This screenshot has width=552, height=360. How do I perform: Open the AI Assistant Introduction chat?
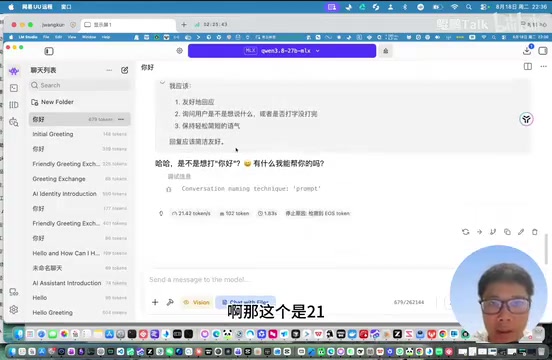pos(80,283)
